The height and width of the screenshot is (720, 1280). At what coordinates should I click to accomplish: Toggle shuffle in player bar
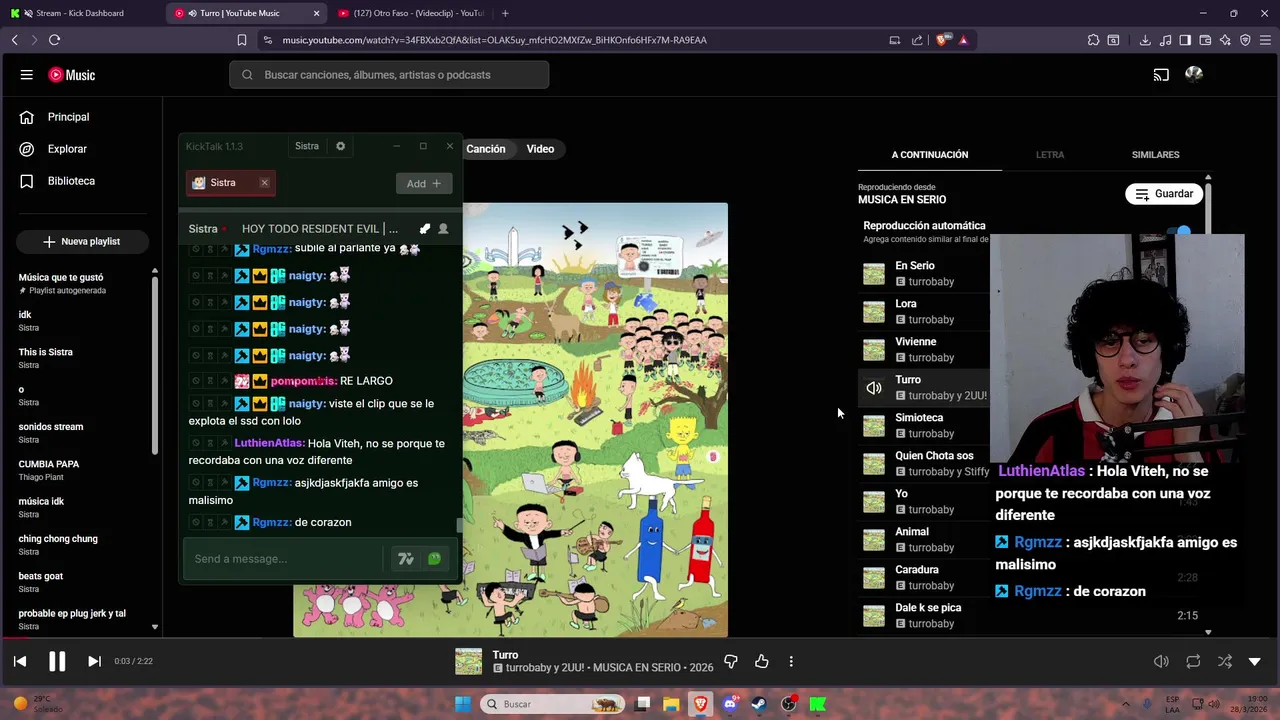pyautogui.click(x=1225, y=661)
